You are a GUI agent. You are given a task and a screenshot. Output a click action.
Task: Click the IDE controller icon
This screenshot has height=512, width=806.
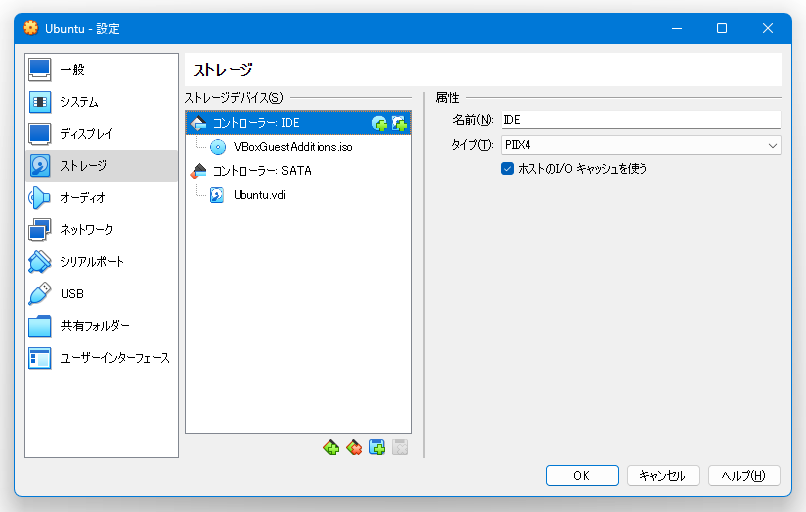point(198,123)
